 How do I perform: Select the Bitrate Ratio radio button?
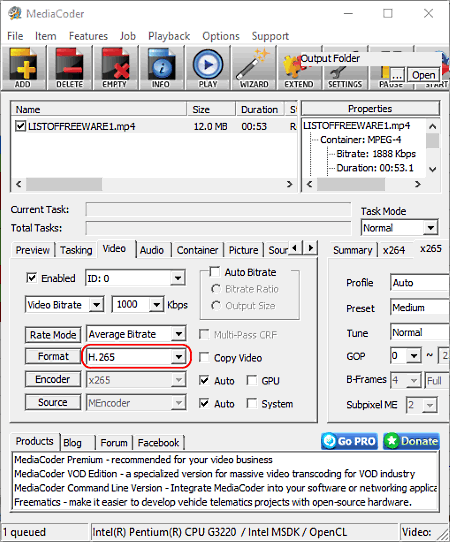216,289
